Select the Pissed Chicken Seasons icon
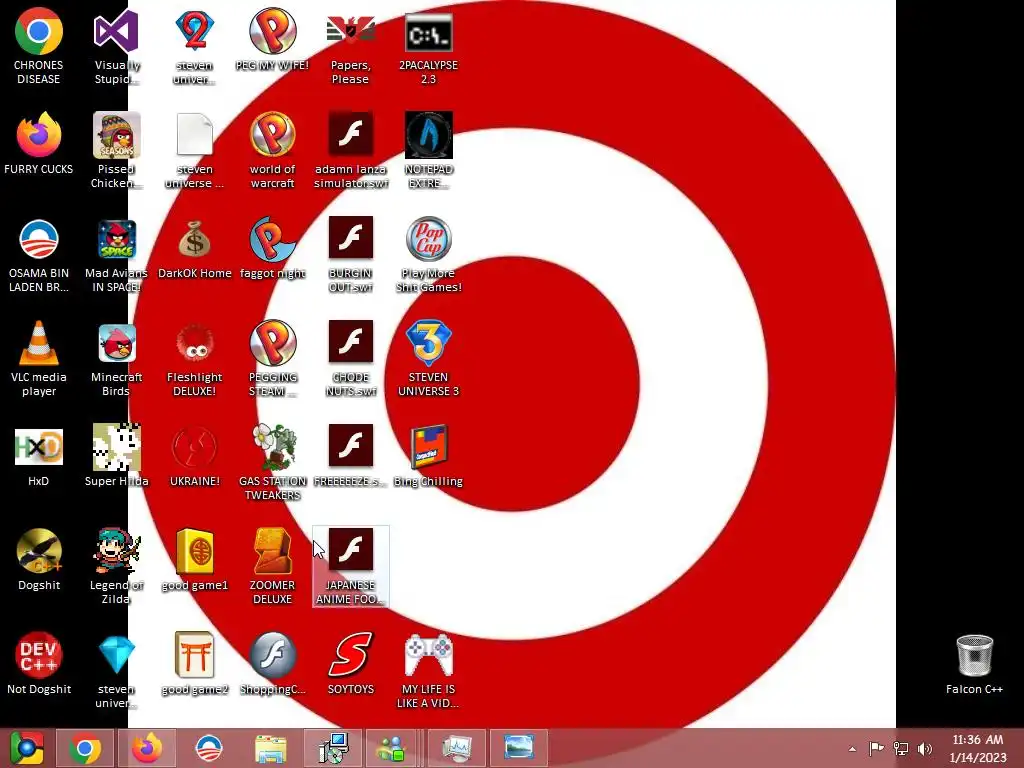Screen dimensions: 1024x768 point(116,150)
